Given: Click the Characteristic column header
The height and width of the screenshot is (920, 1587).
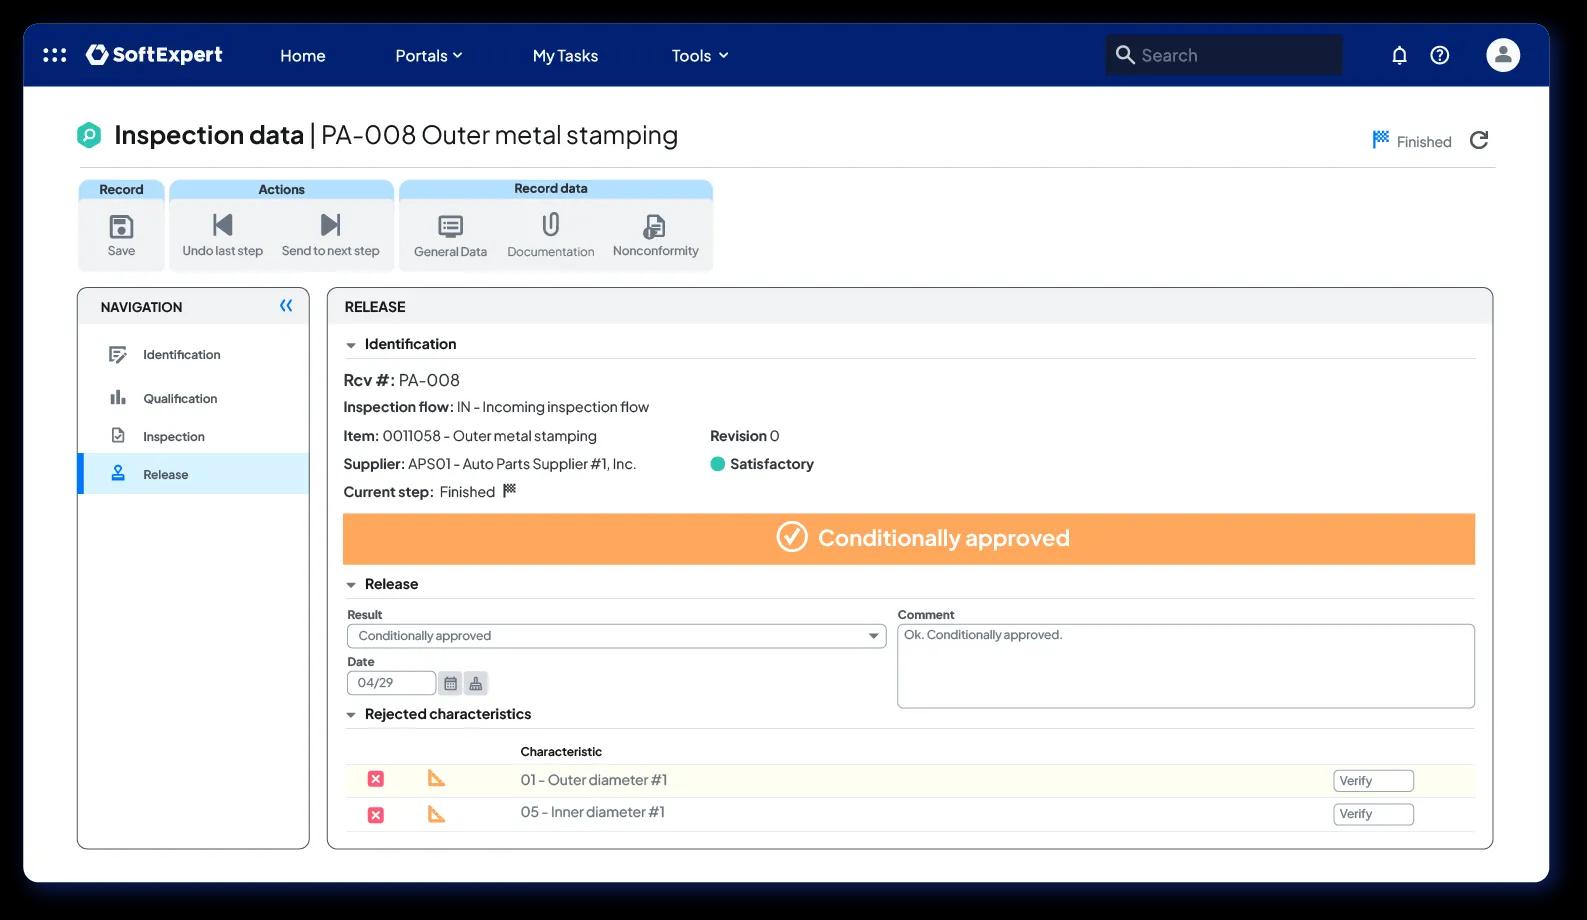Looking at the screenshot, I should click(561, 752).
